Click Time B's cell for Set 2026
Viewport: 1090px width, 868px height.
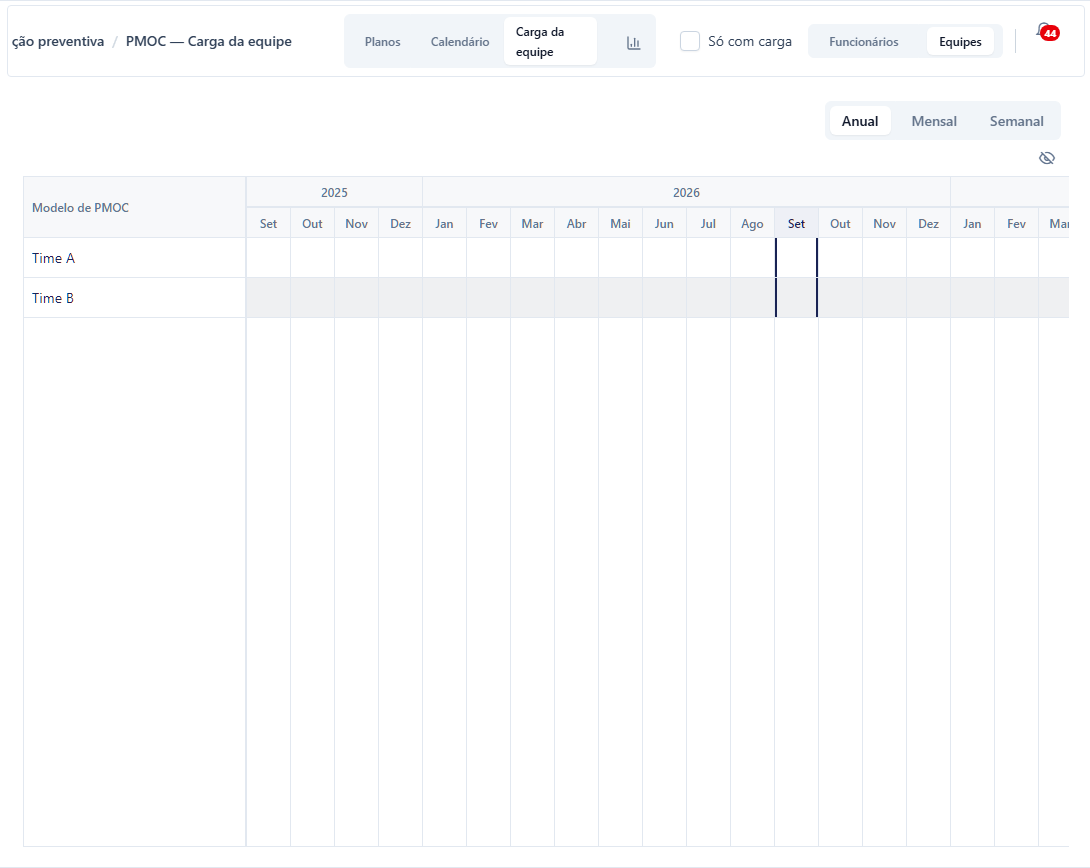[x=797, y=298]
